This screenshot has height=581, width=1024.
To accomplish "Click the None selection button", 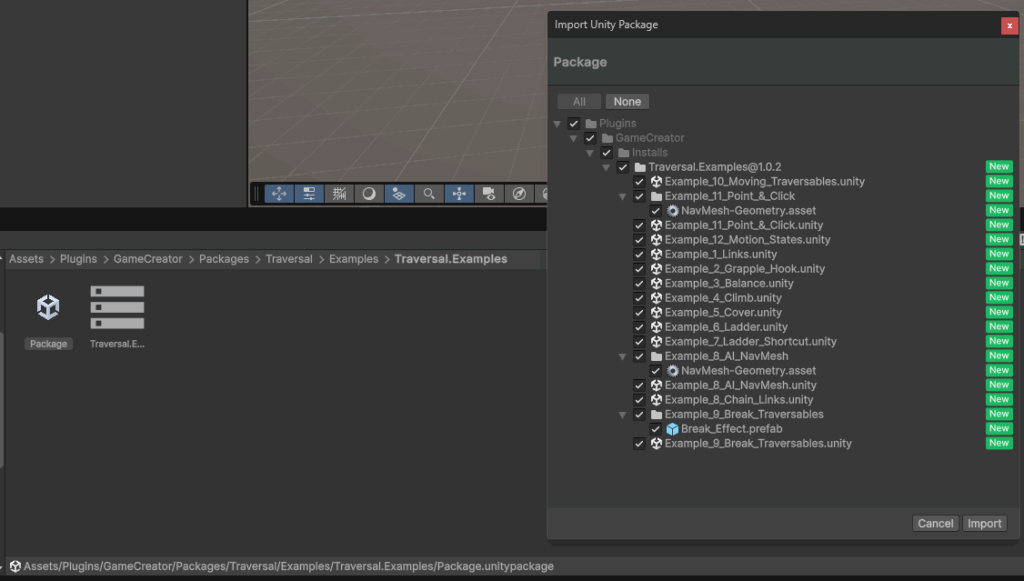I will pyautogui.click(x=627, y=102).
